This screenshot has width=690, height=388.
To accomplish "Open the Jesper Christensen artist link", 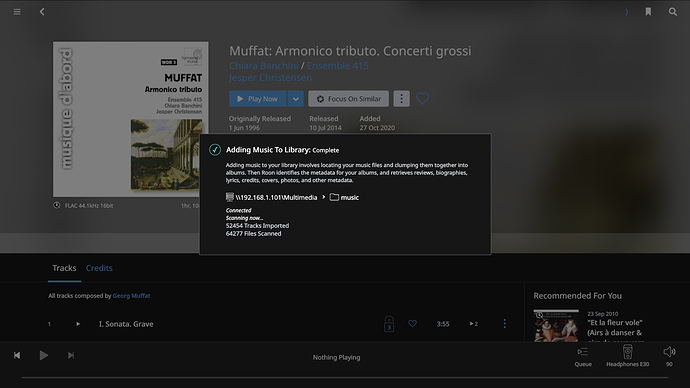I will 270,77.
